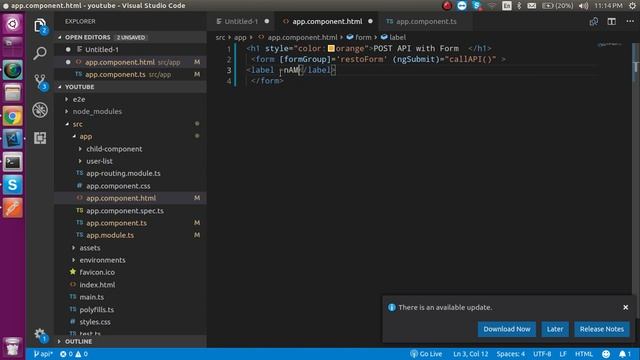Open Visual Studio Code dock icon
Screen dimensions: 640x360
13,139
